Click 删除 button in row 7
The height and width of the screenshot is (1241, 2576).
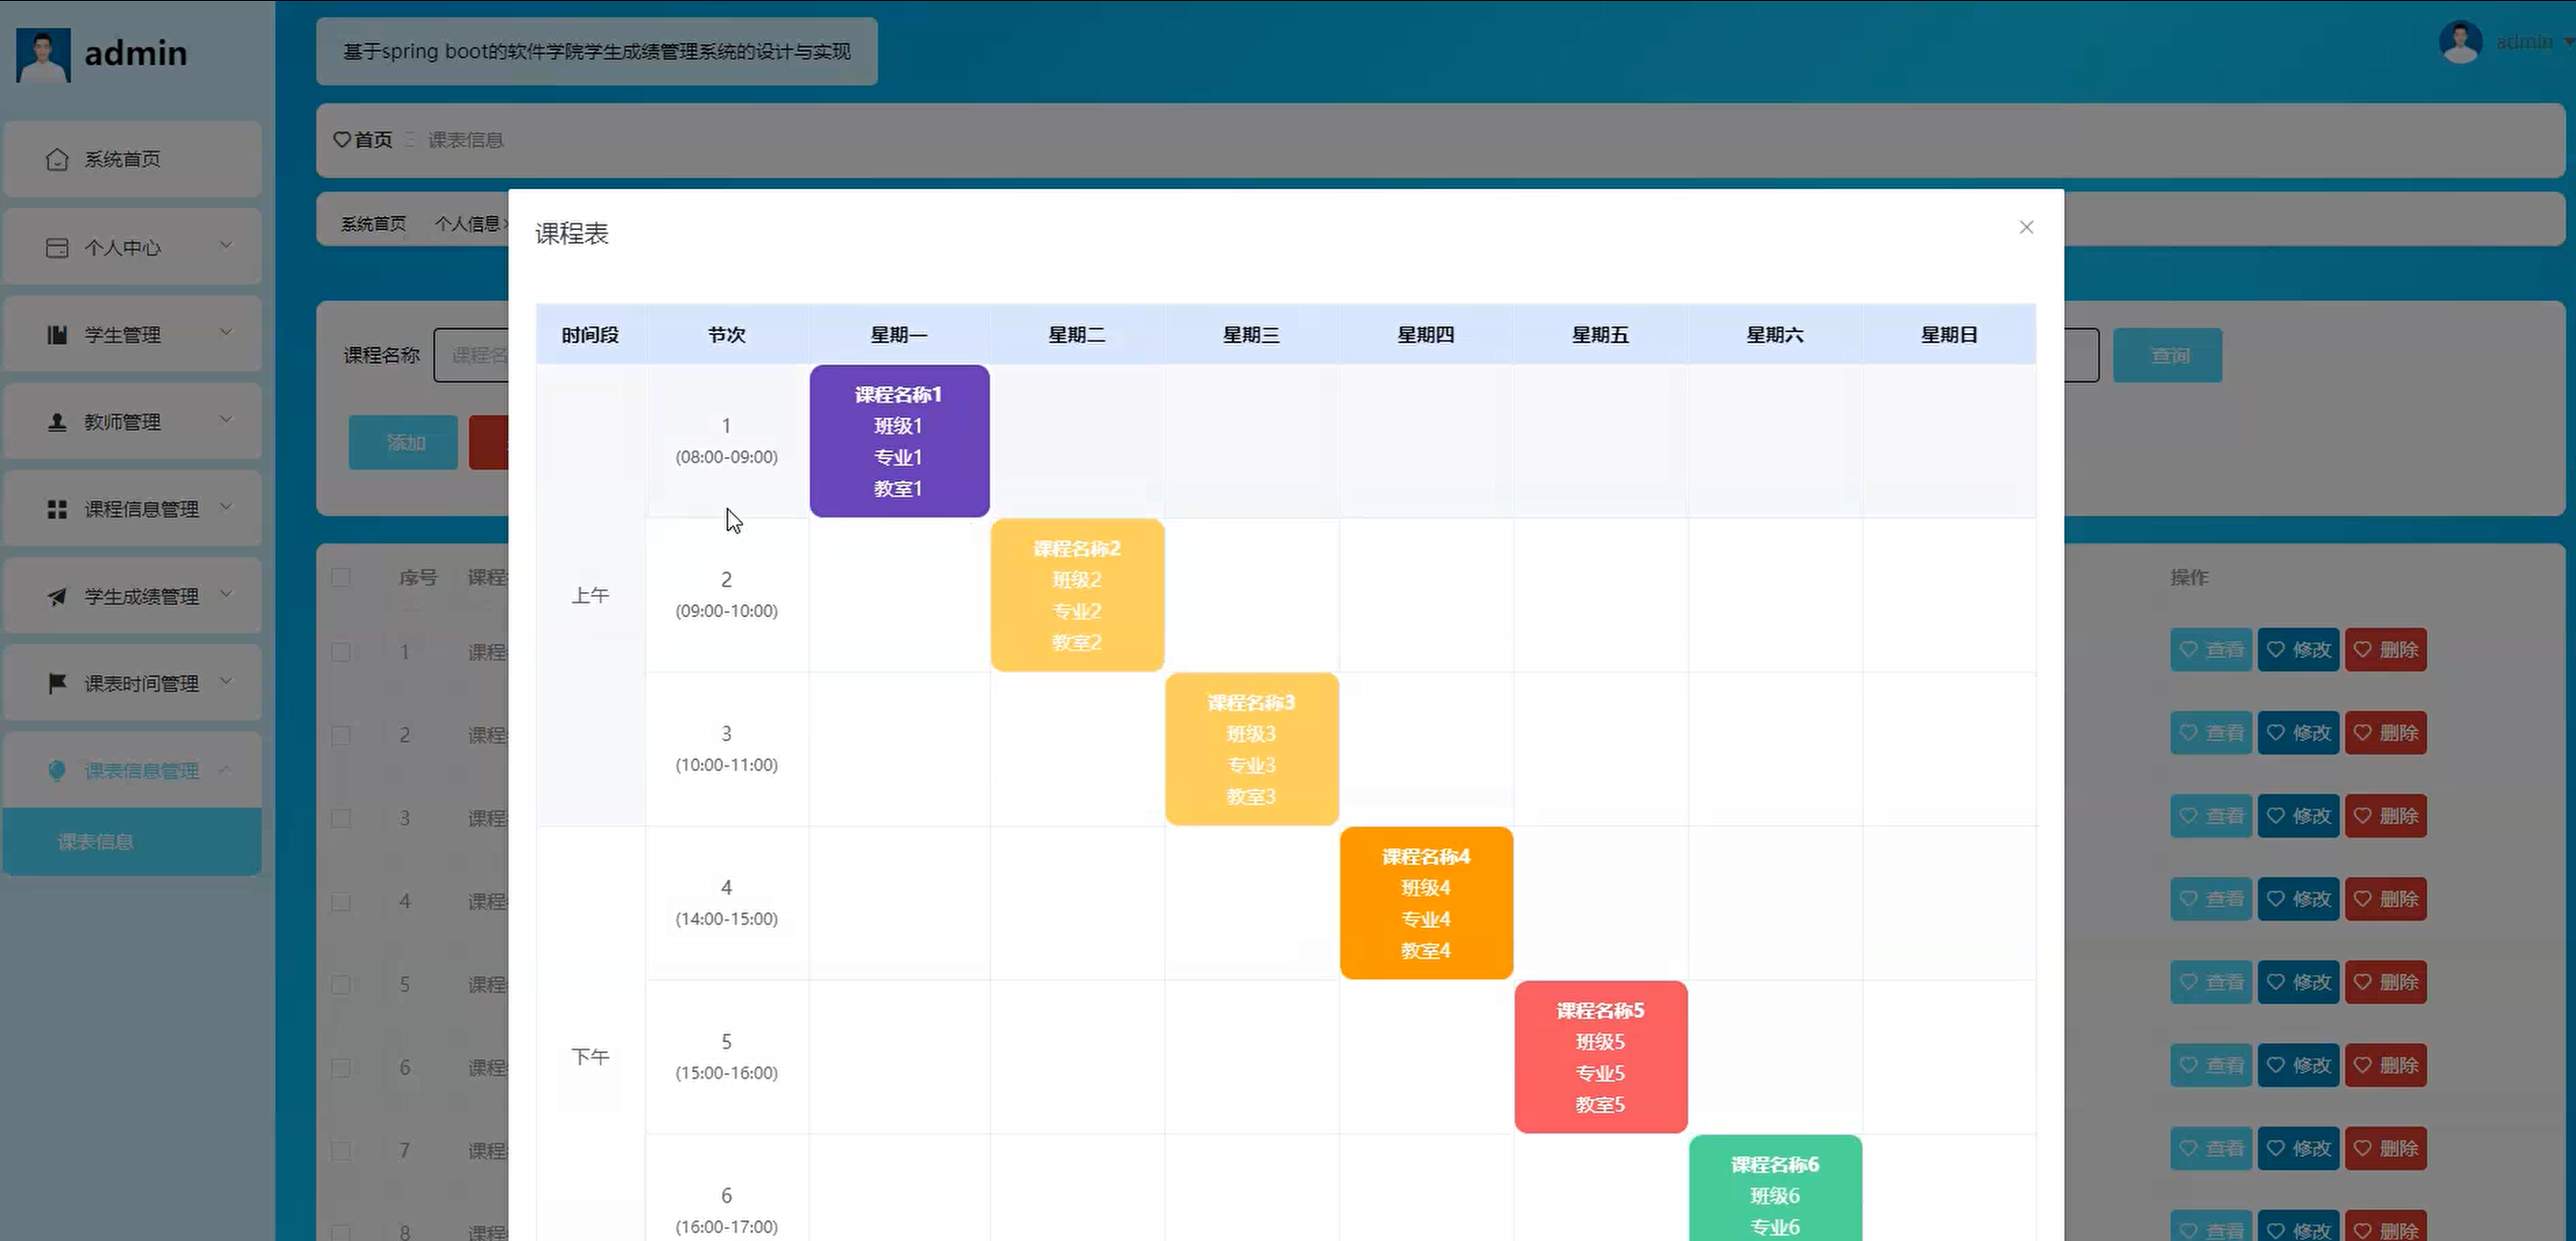click(2386, 1148)
